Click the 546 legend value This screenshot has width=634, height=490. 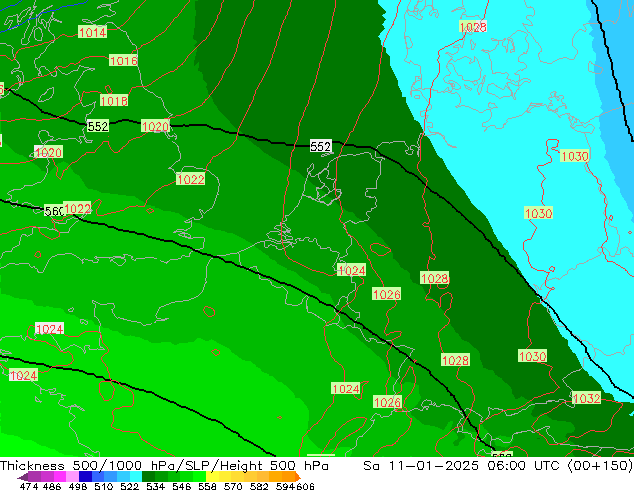coord(182,486)
